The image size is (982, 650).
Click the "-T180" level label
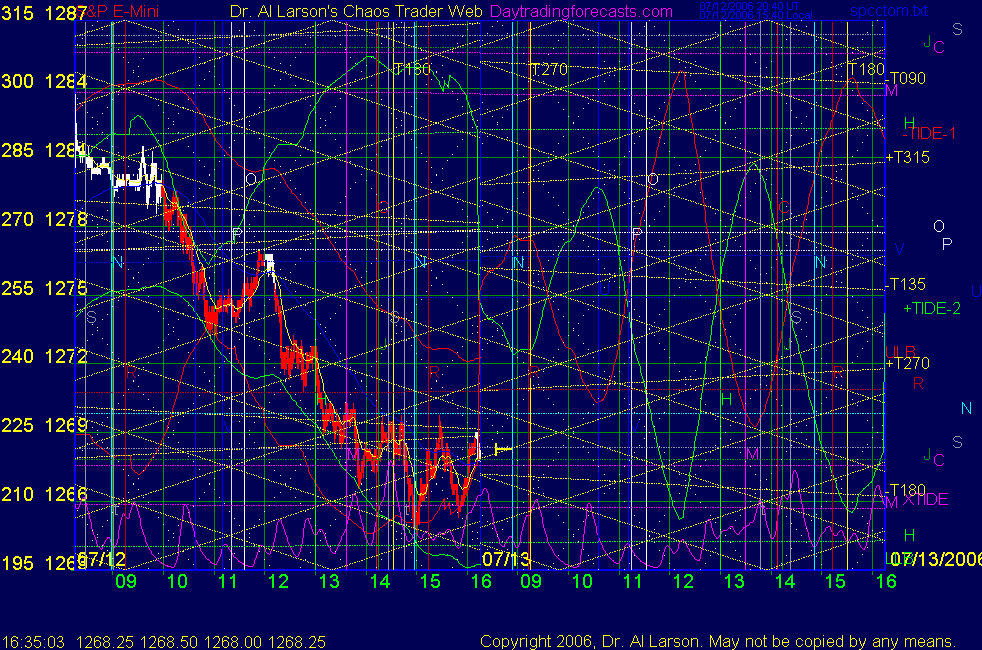coord(906,490)
